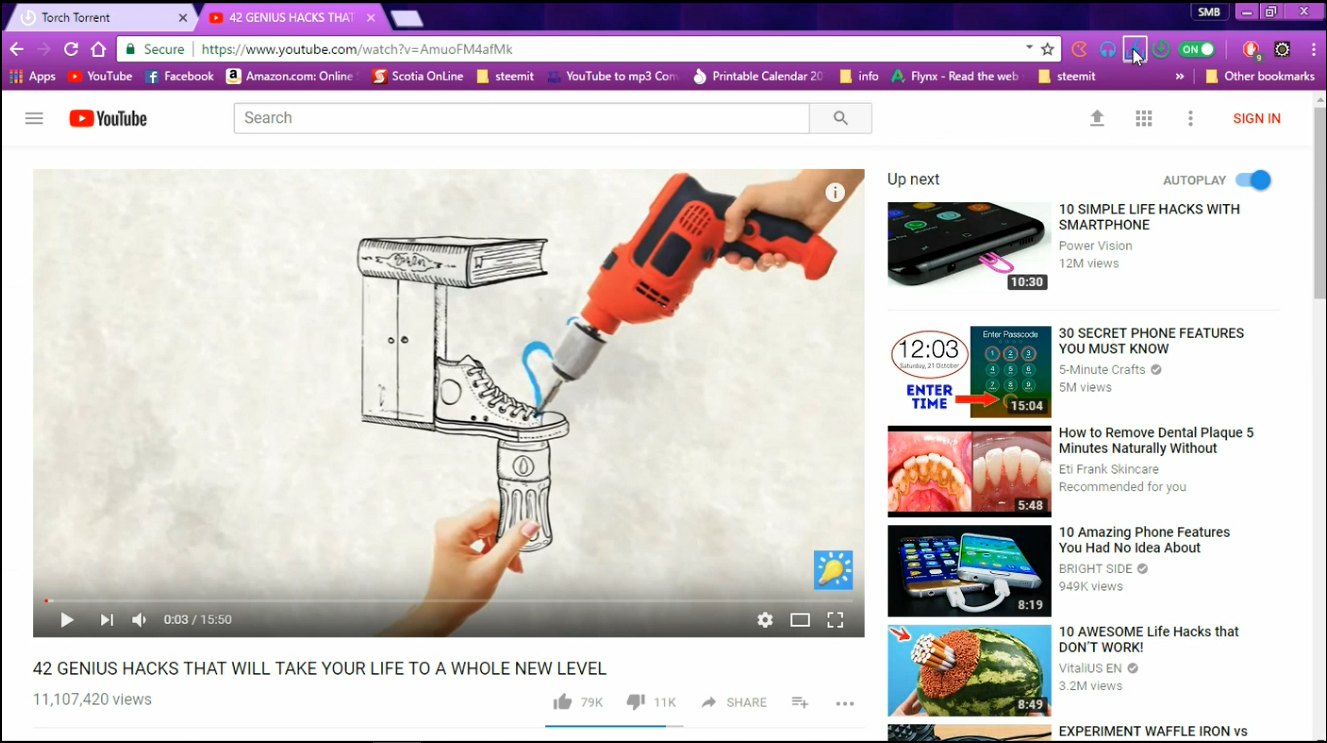Visit the BRIGHT SIDE channel name
This screenshot has width=1327, height=743.
[x=1096, y=569]
